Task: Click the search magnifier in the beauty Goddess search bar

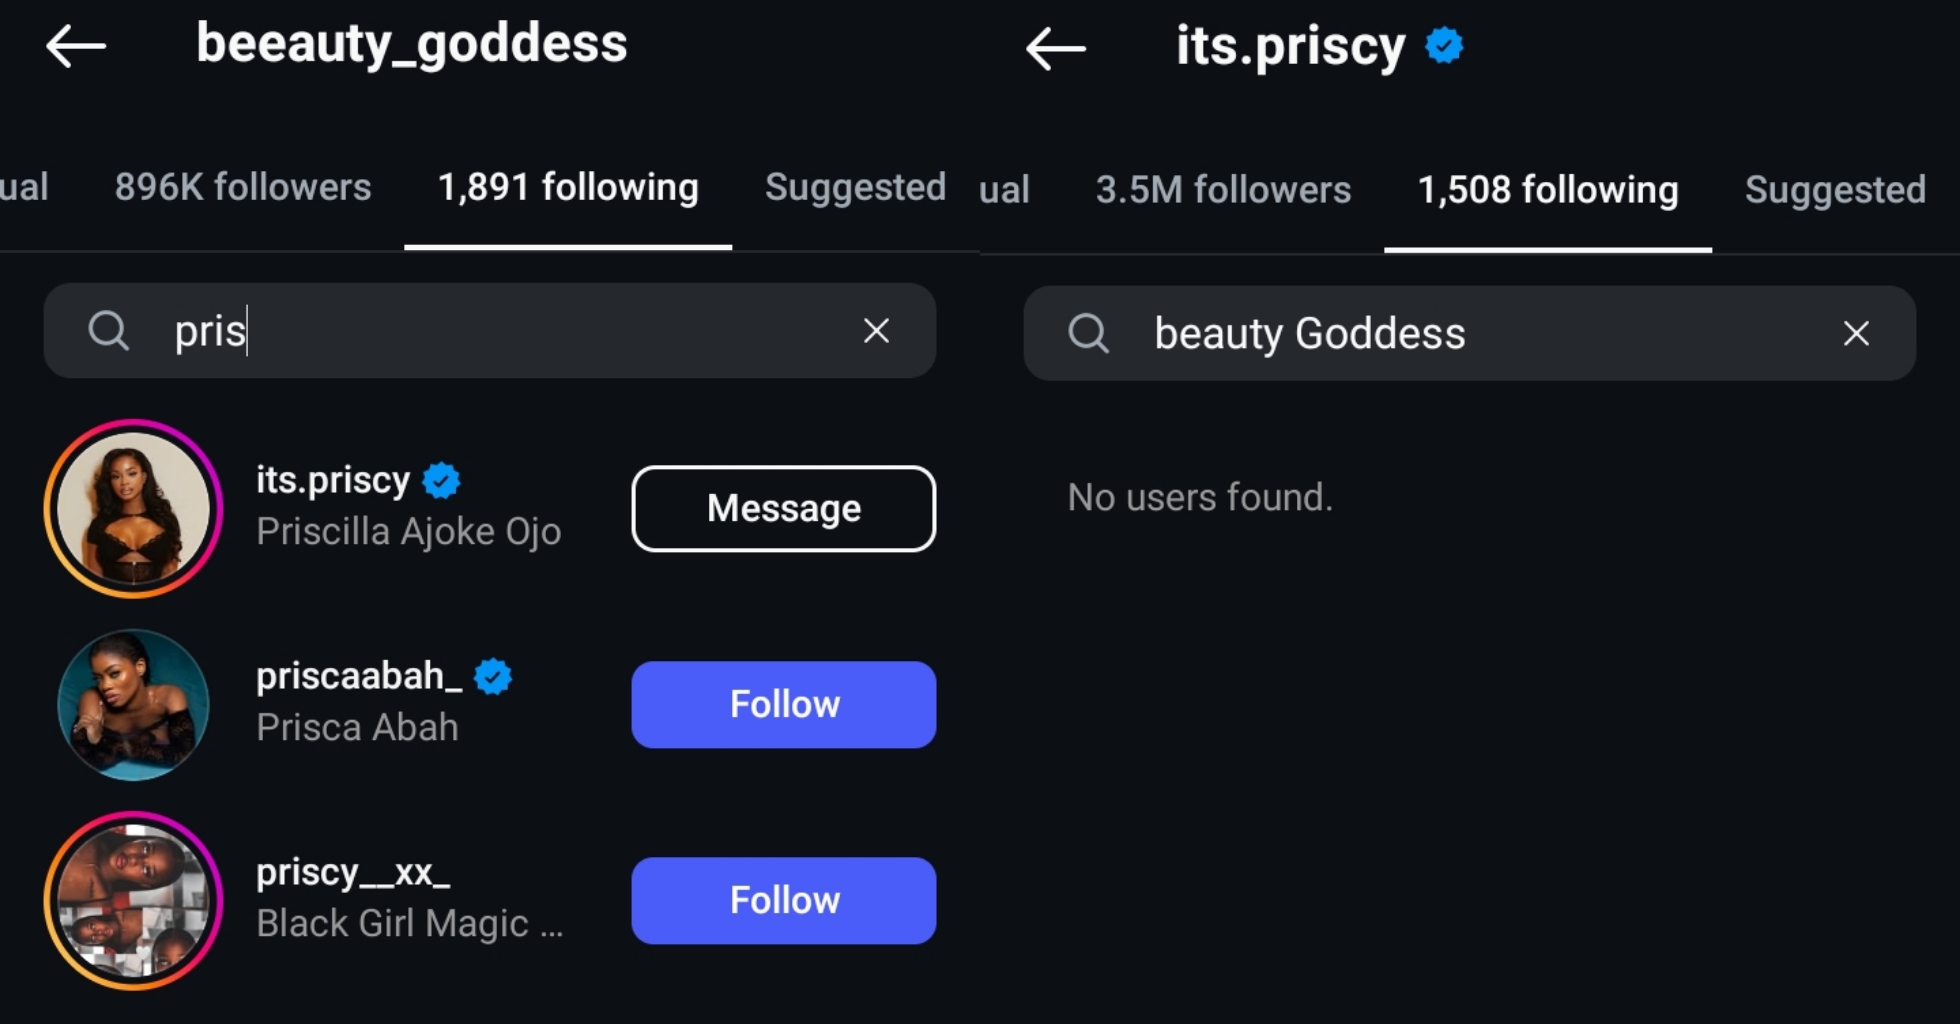Action: [x=1089, y=333]
